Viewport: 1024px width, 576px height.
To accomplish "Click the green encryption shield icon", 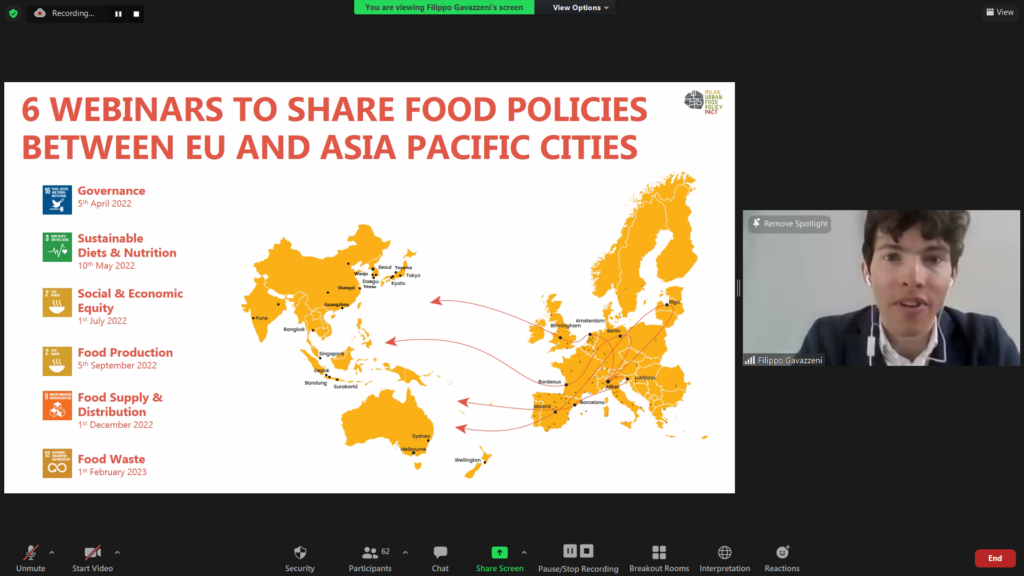I will click(13, 13).
